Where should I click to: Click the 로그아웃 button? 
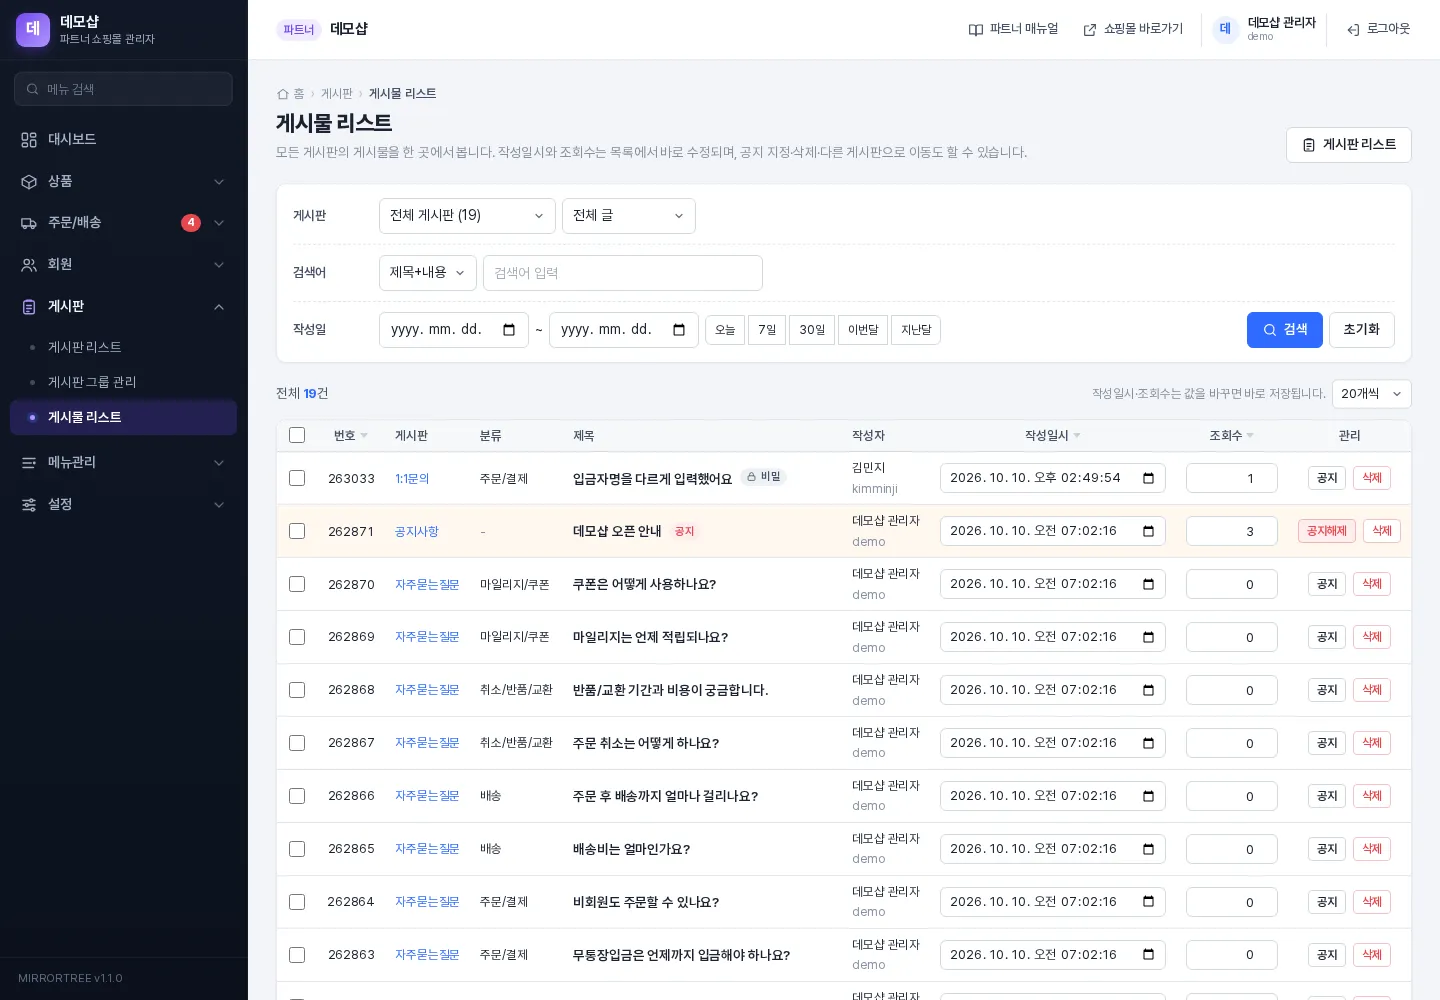coord(1378,30)
